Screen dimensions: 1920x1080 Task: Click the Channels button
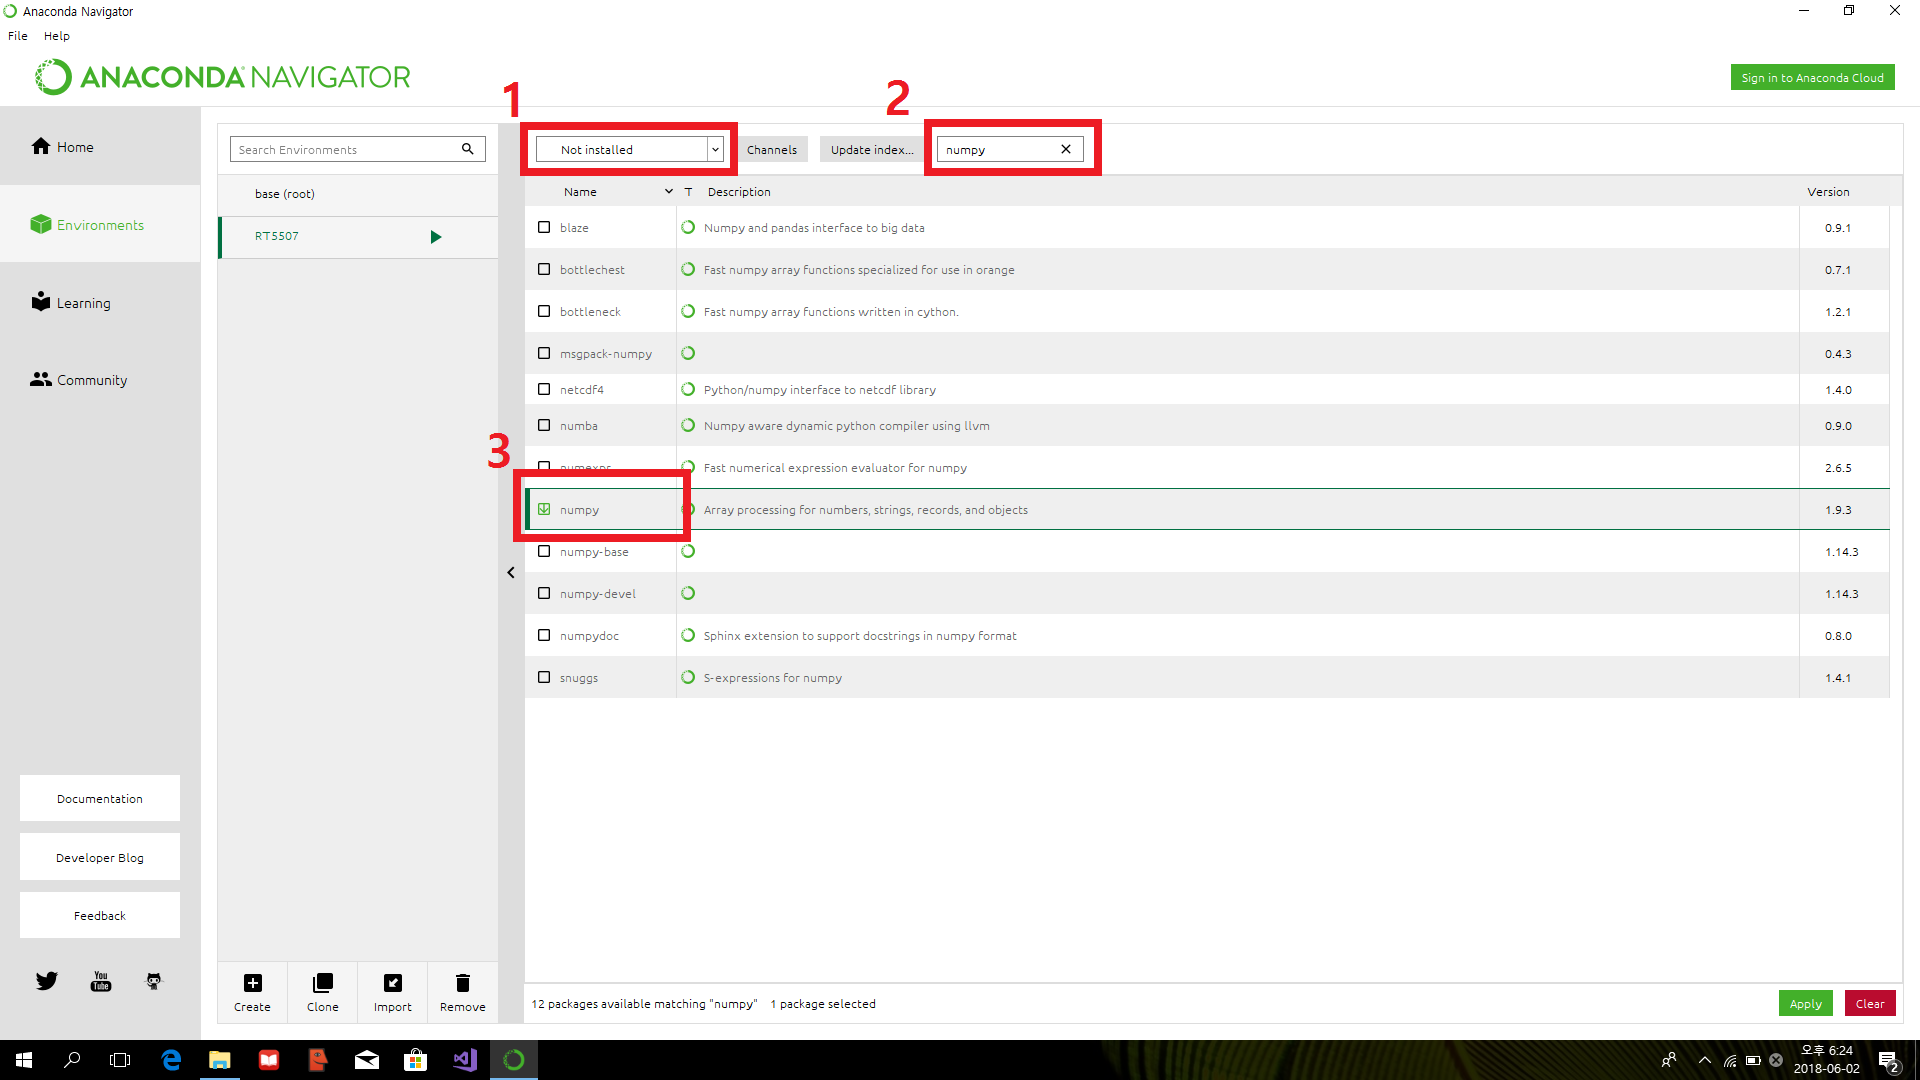pyautogui.click(x=772, y=149)
